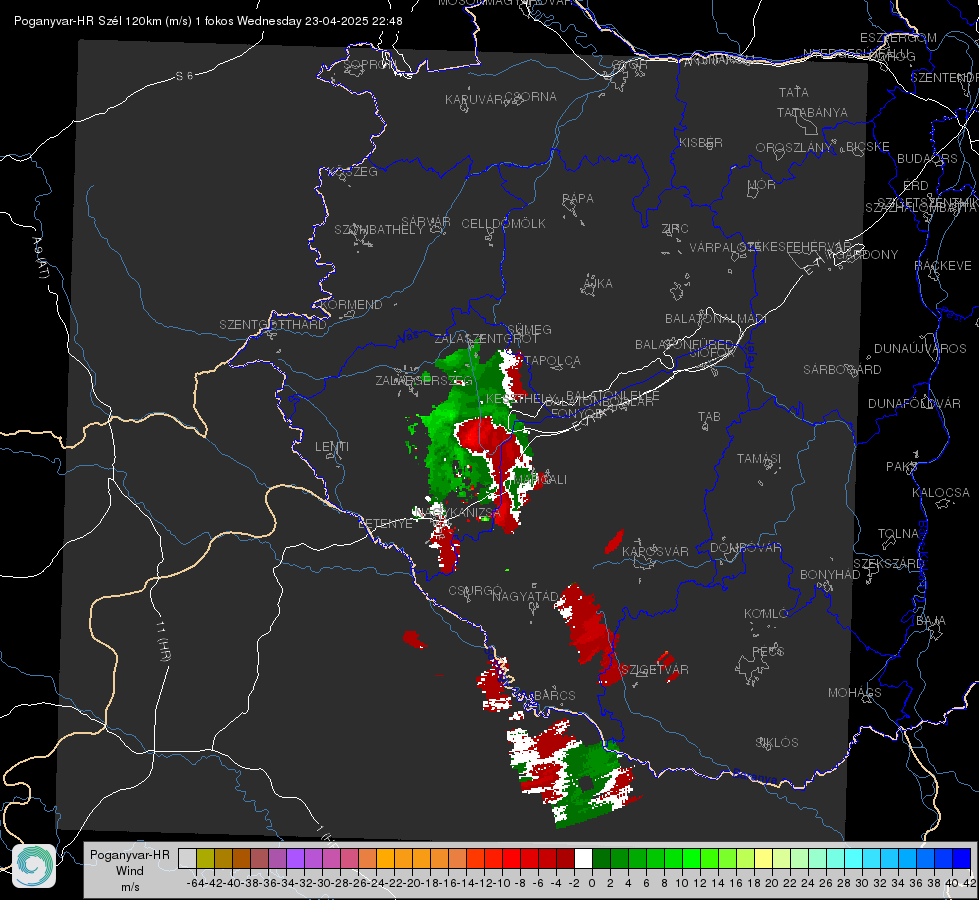Click the MÓR city label
979x900 pixels.
pyautogui.click(x=762, y=184)
